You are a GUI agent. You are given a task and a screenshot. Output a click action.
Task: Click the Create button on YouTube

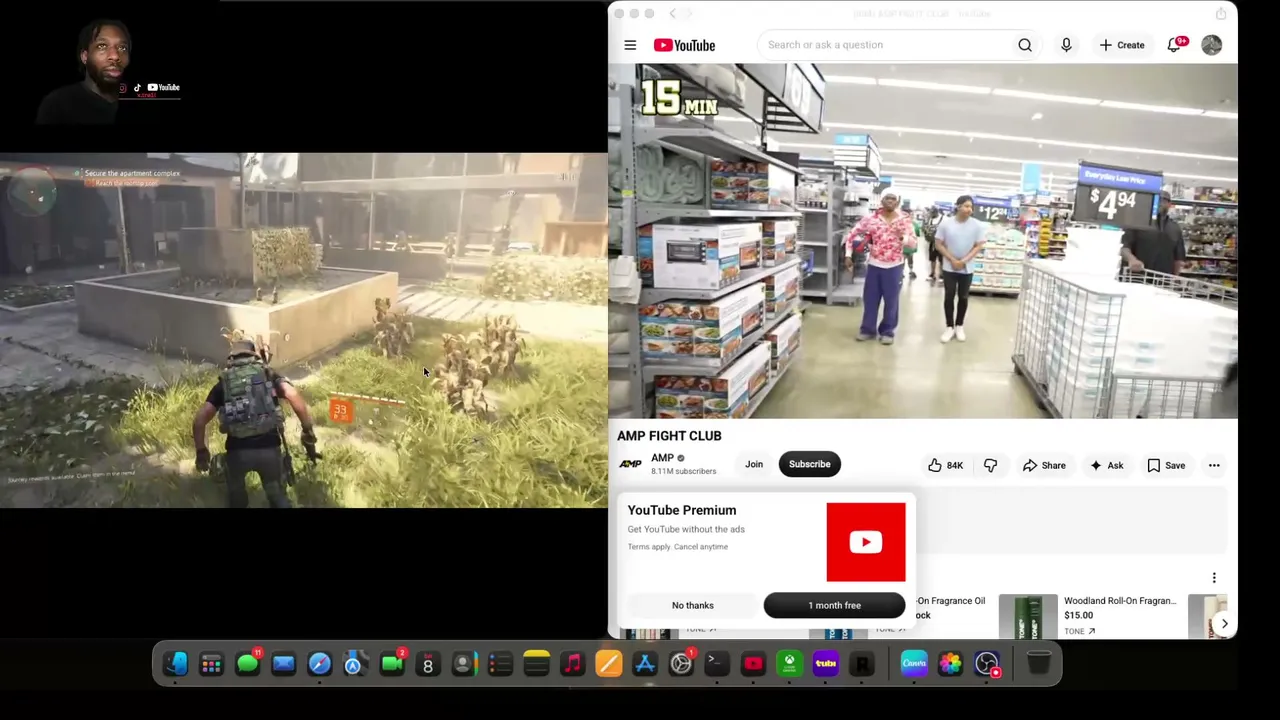point(1122,45)
